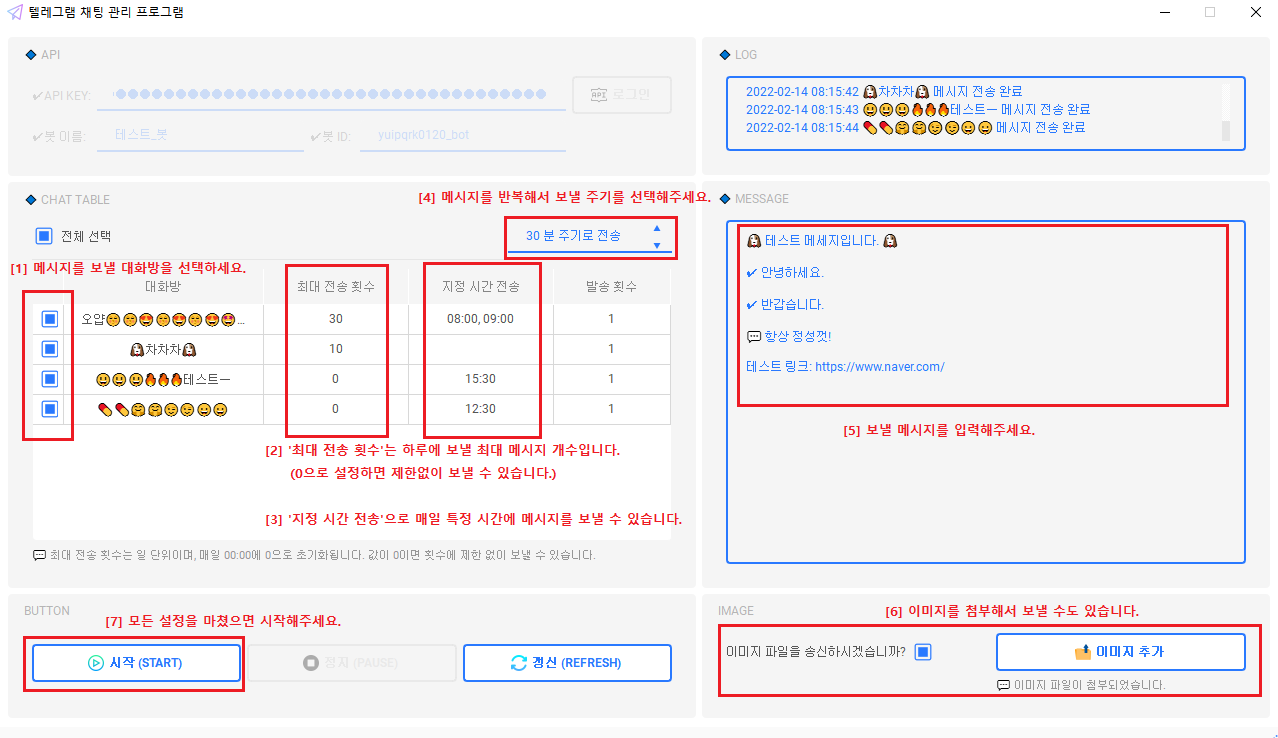Click the APT icon on the 로그인 button
This screenshot has width=1278, height=738.
coord(599,94)
